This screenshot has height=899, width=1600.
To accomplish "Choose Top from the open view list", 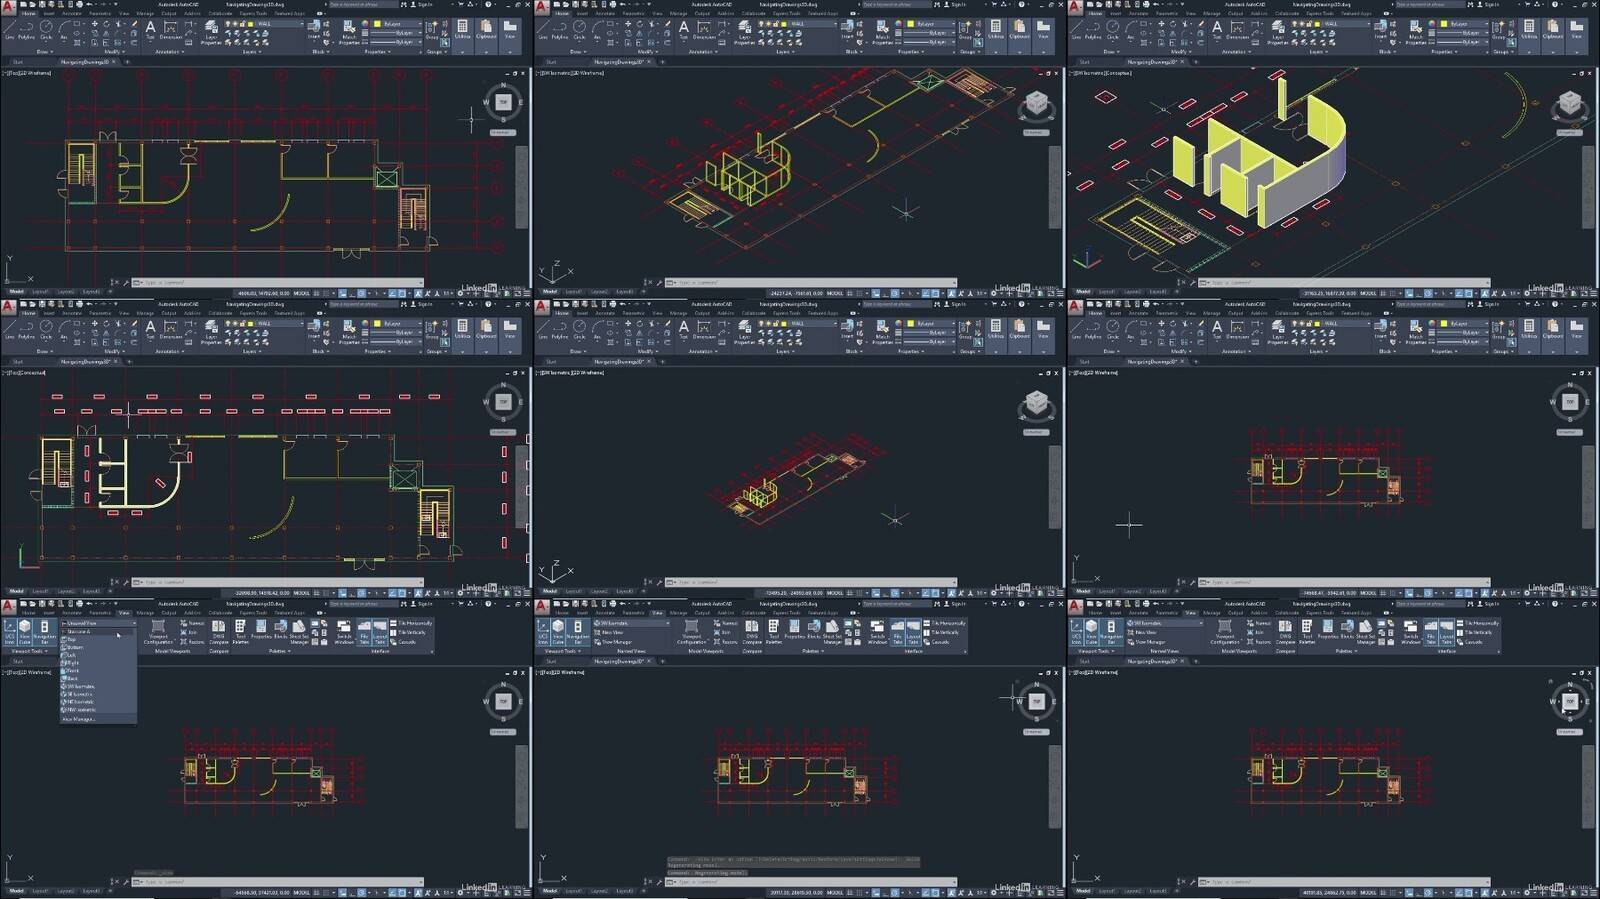I will point(71,639).
